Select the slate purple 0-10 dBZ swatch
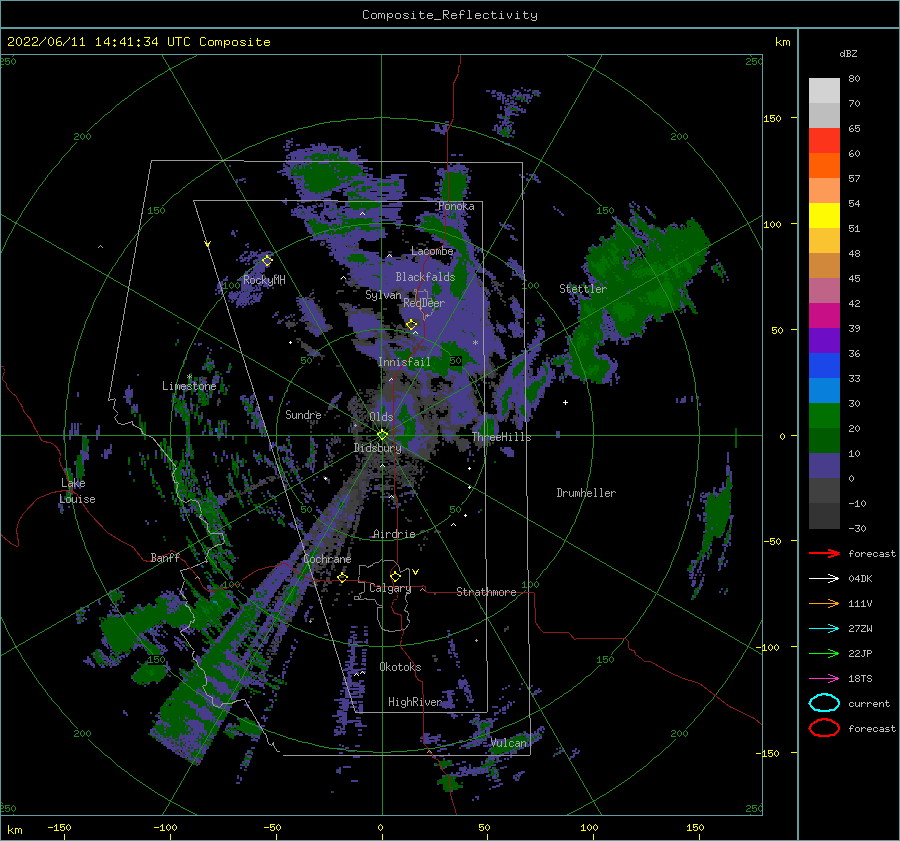900x841 pixels. click(x=824, y=466)
